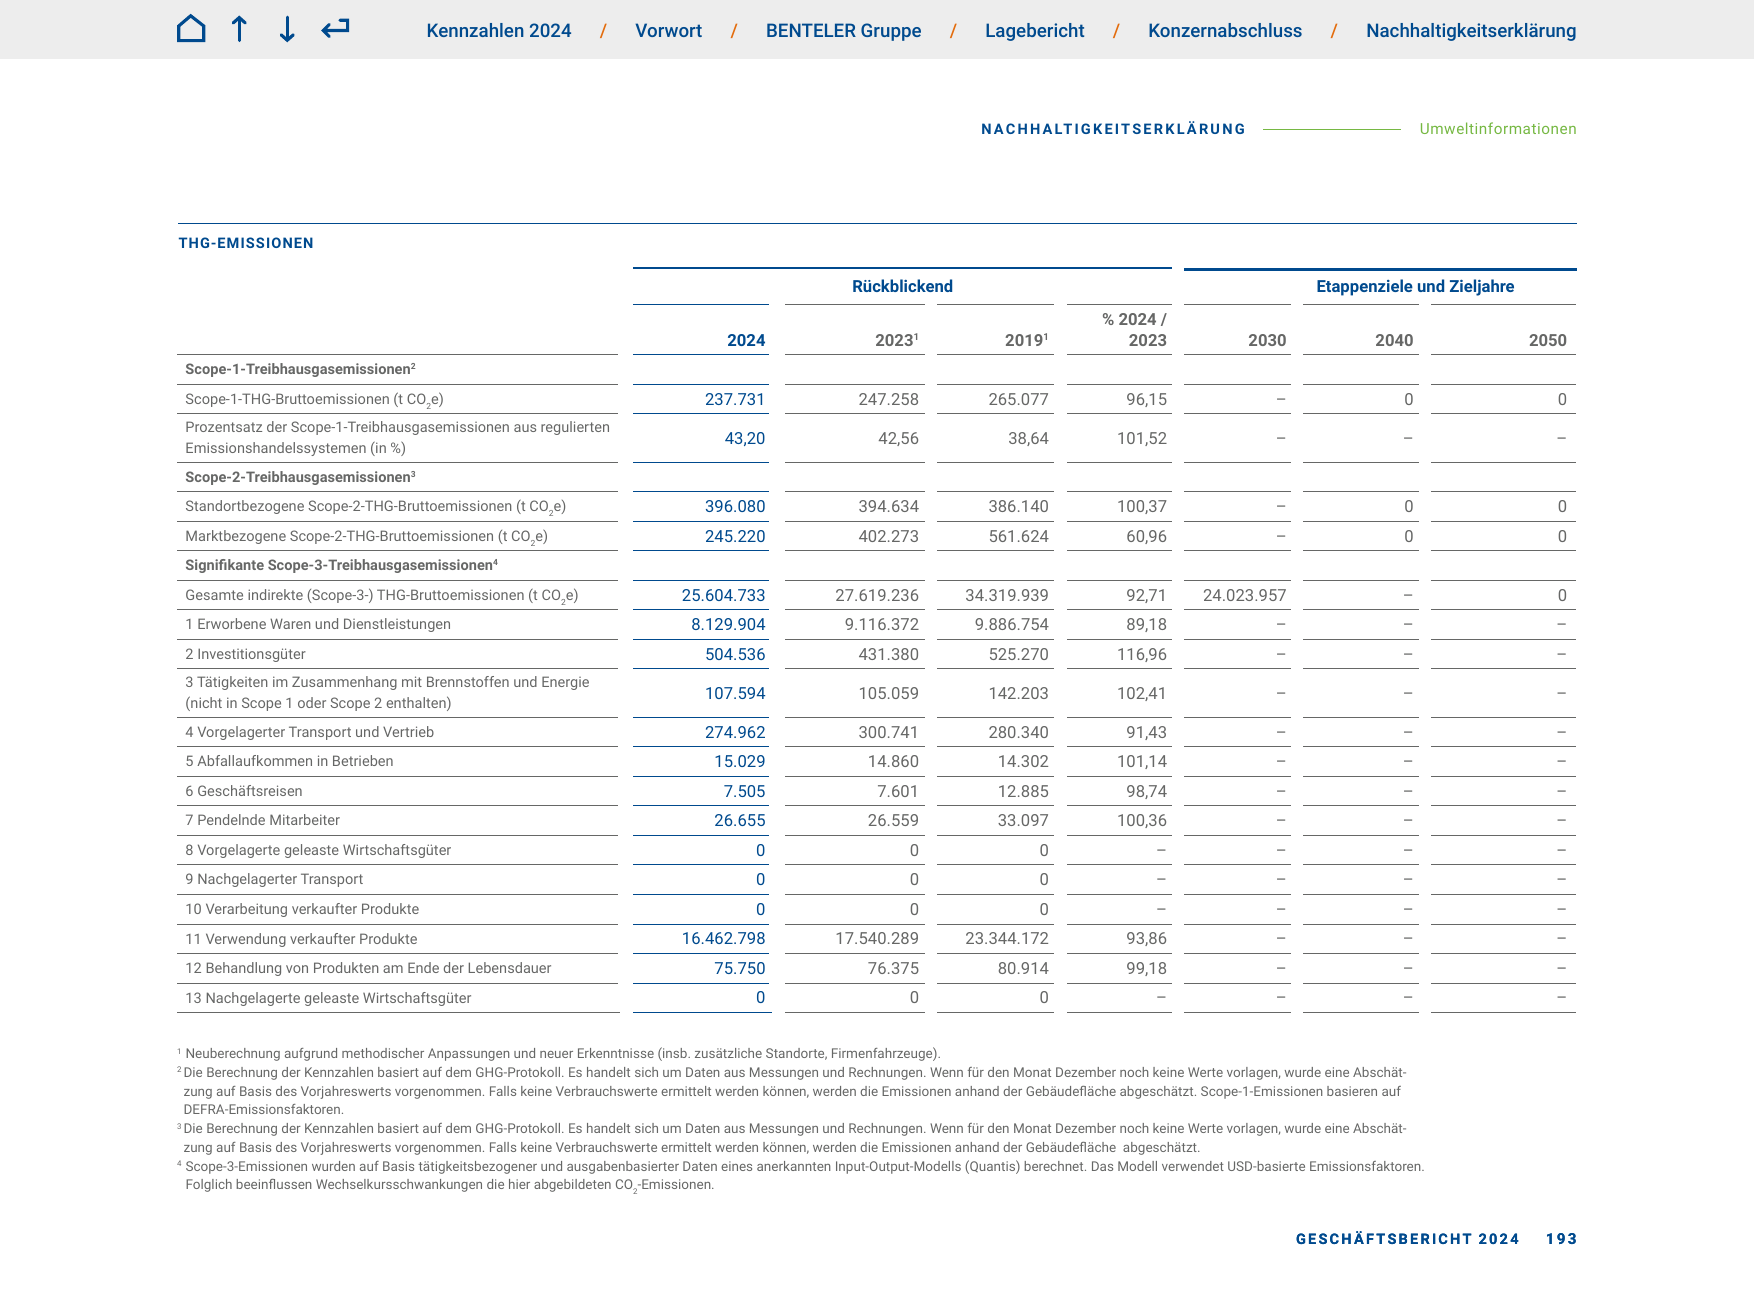Click the 43,20 percentage value

[745, 438]
